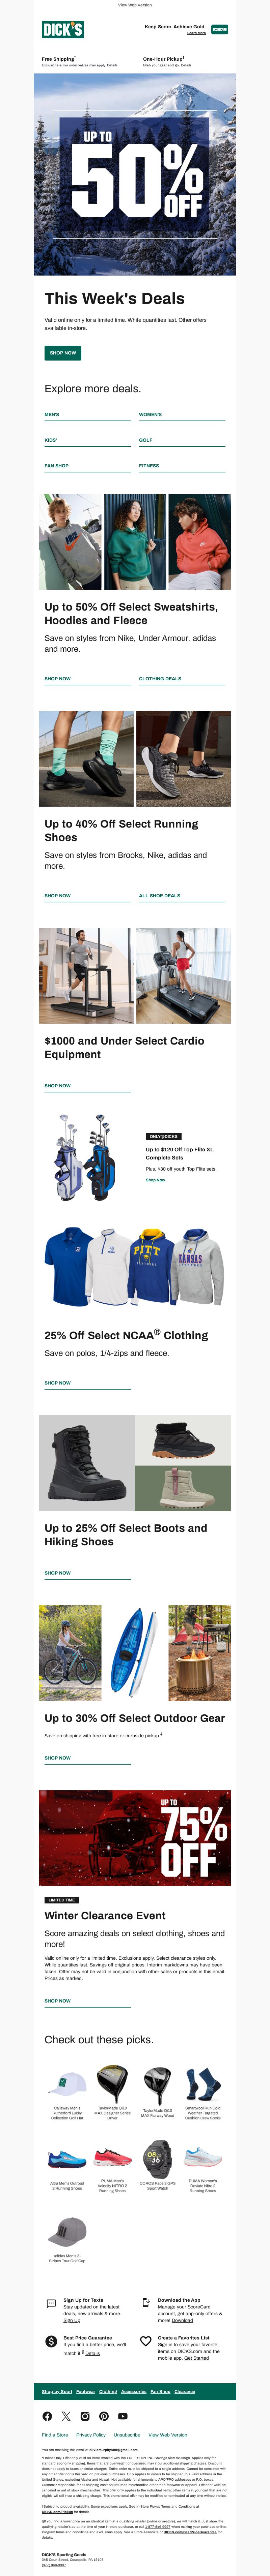Select the WOMEN'S category link
270x2576 pixels.
pos(150,414)
